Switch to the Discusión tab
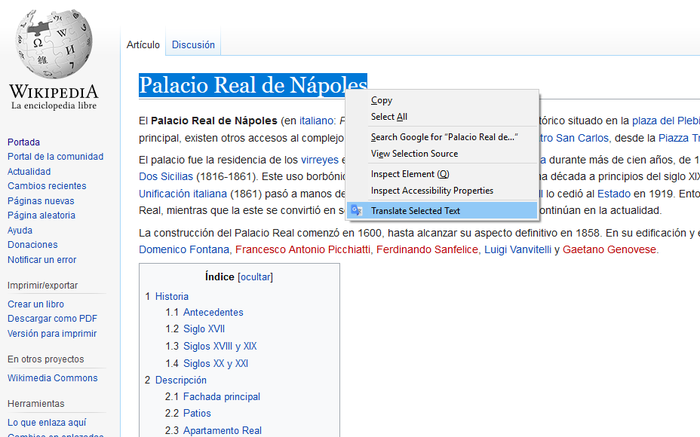This screenshot has height=437, width=700. [x=193, y=45]
